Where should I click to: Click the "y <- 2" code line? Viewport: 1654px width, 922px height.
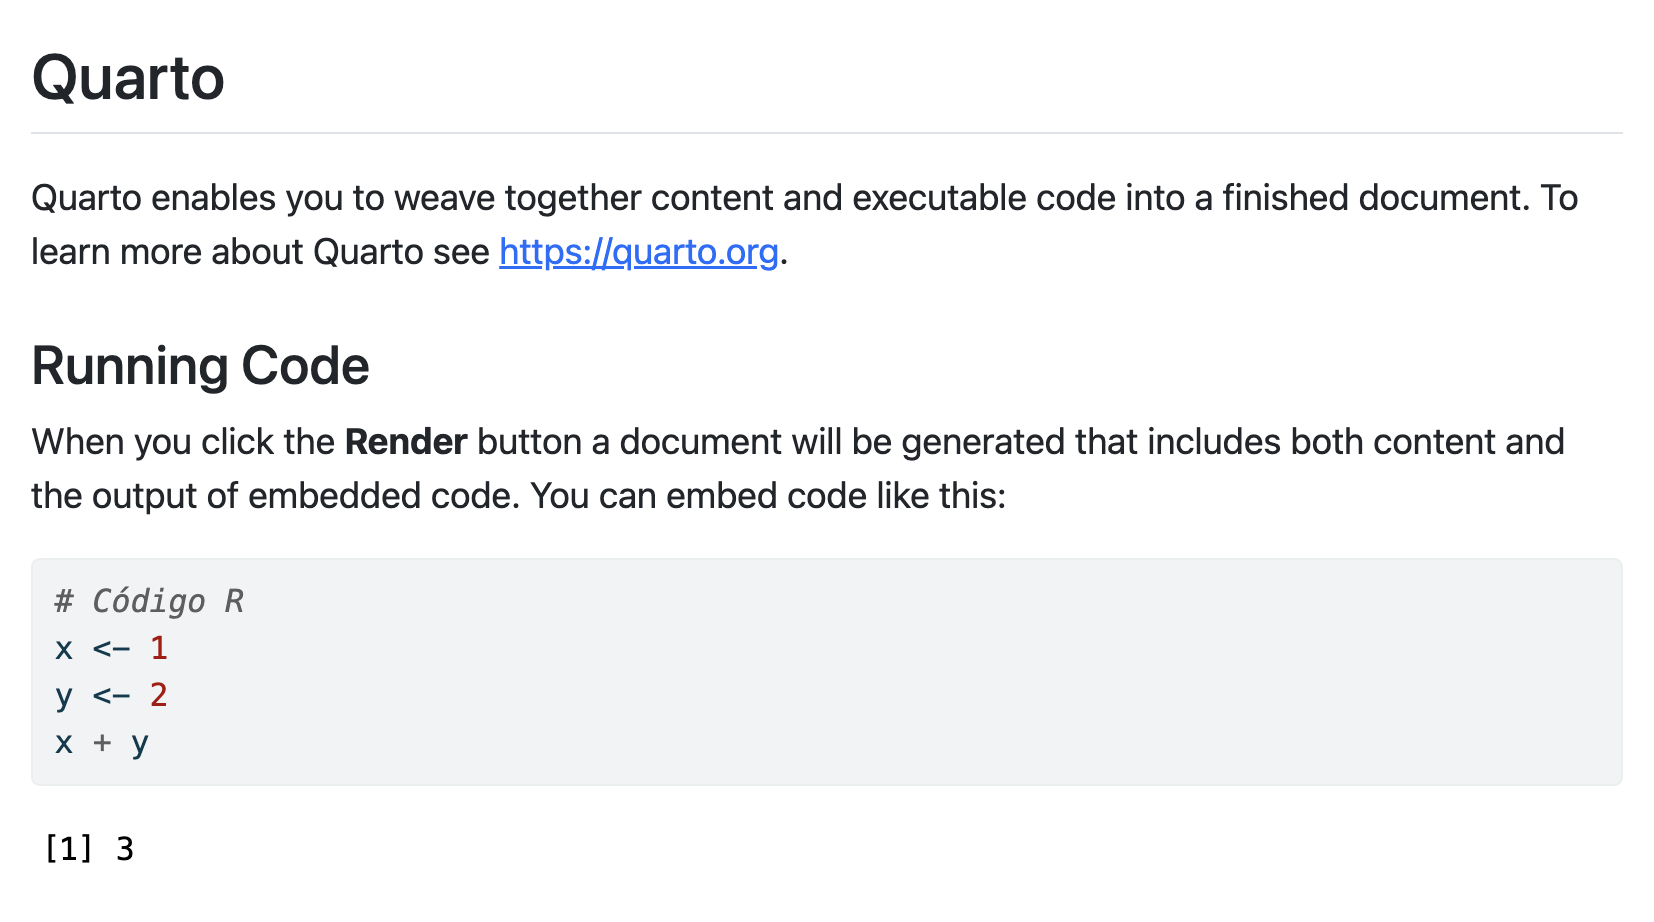click(x=111, y=695)
